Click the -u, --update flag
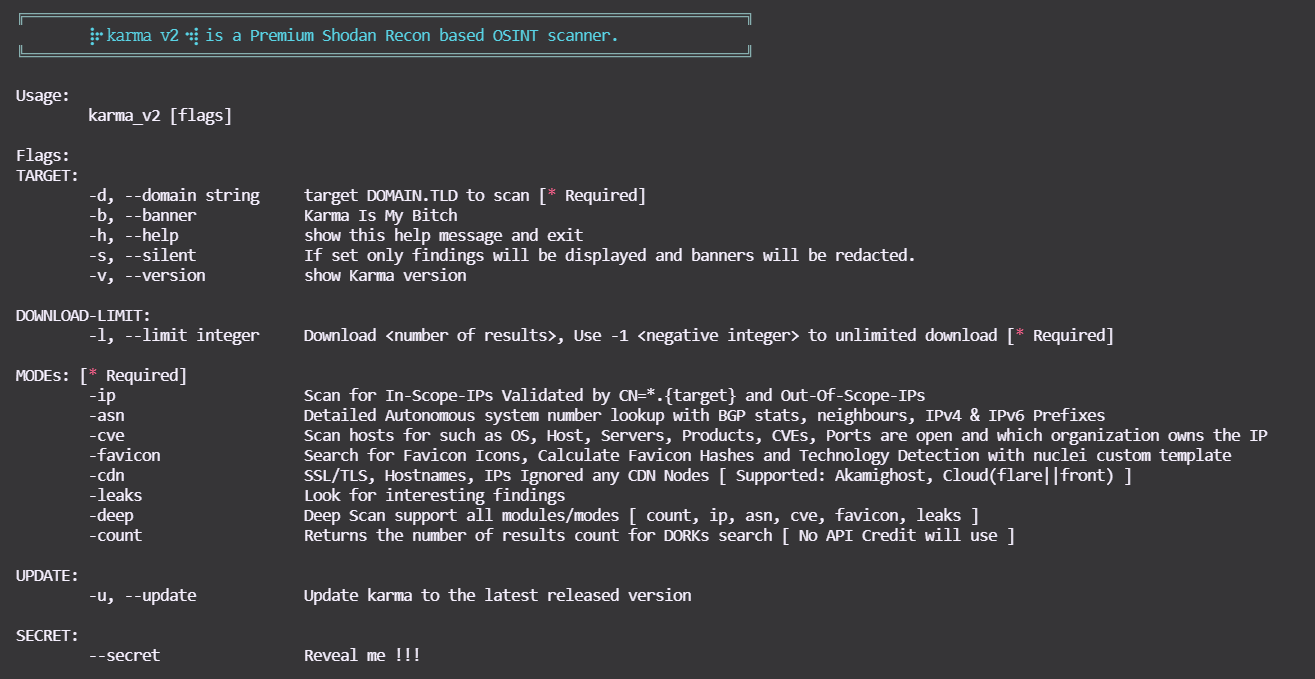Viewport: 1315px width, 679px height. click(x=142, y=596)
